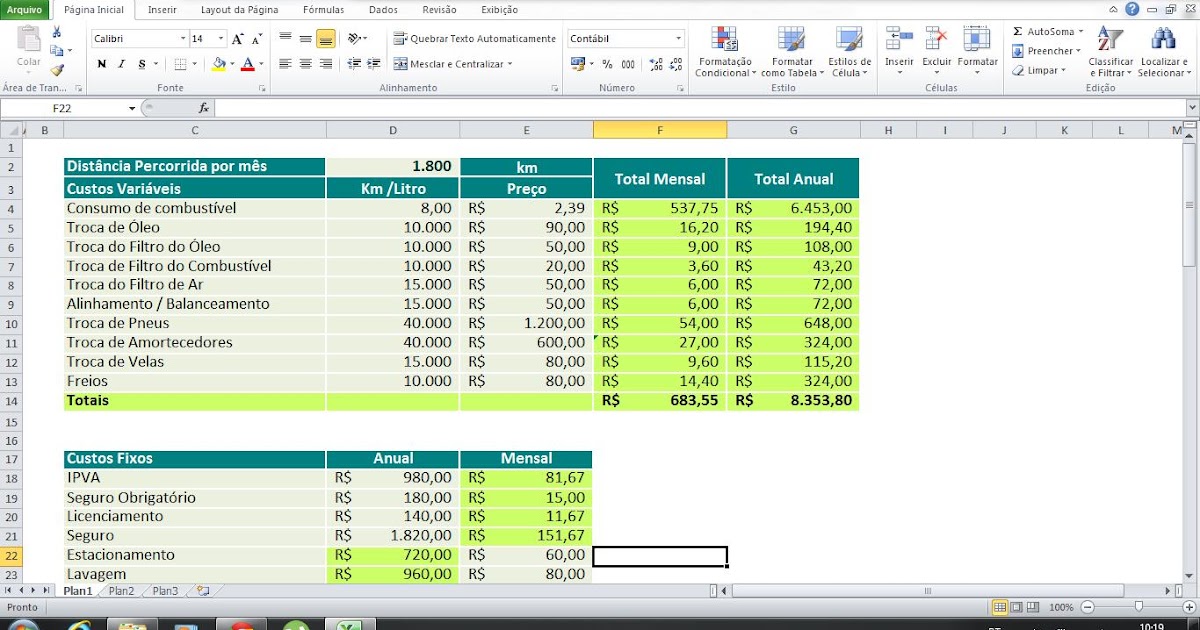This screenshot has width=1200, height=630.
Task: Click the zoom slider handle
Action: (1138, 607)
